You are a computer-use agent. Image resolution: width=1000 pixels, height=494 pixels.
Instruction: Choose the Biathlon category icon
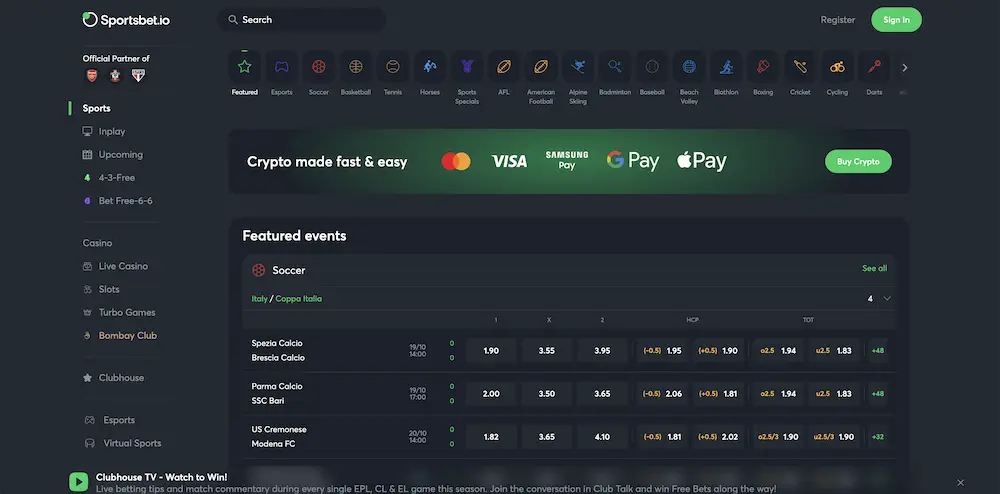pos(726,66)
